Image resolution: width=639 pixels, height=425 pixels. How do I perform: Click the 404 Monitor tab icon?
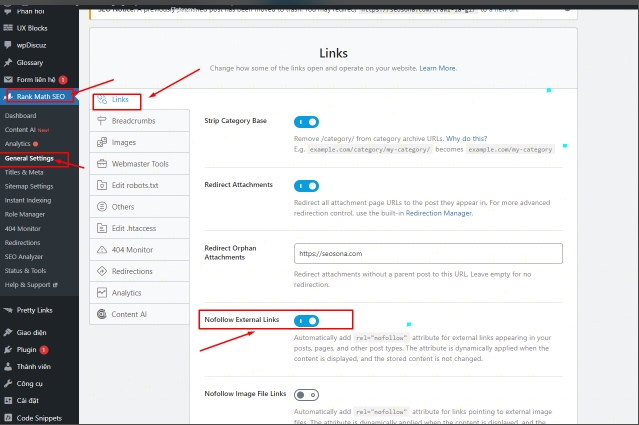coord(102,249)
